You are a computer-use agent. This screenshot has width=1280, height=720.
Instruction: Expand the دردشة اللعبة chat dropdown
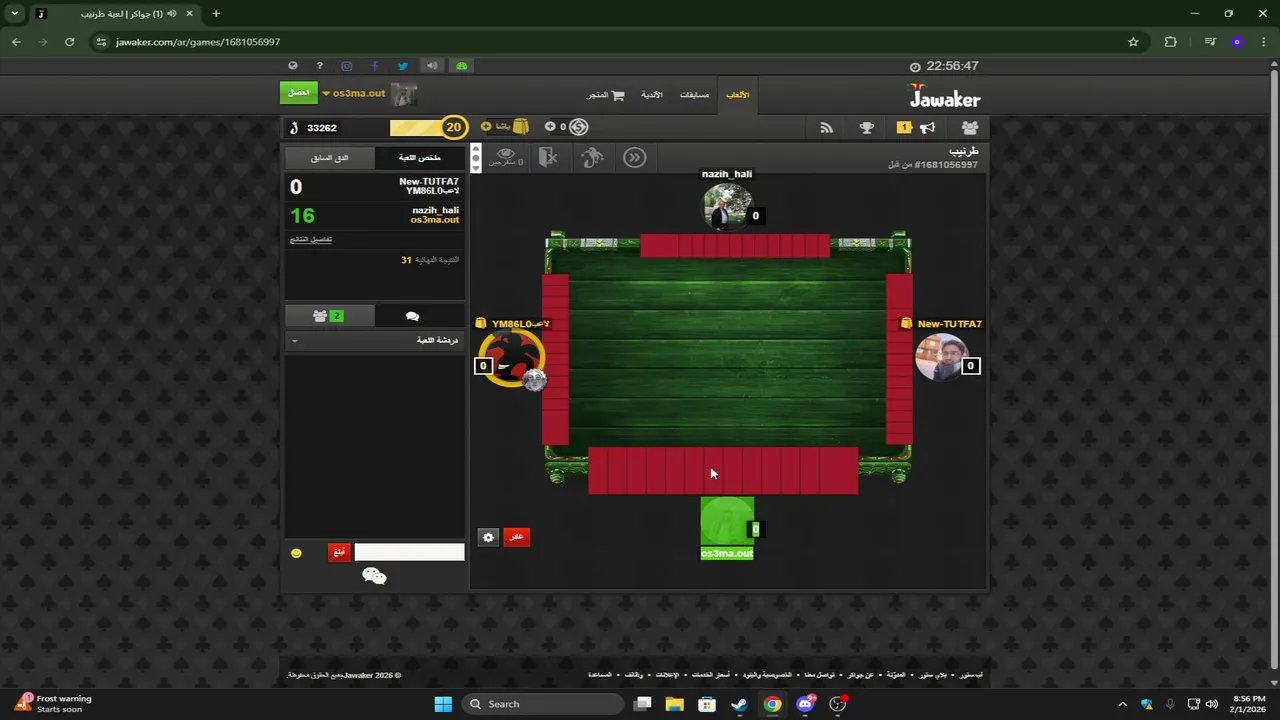point(375,341)
